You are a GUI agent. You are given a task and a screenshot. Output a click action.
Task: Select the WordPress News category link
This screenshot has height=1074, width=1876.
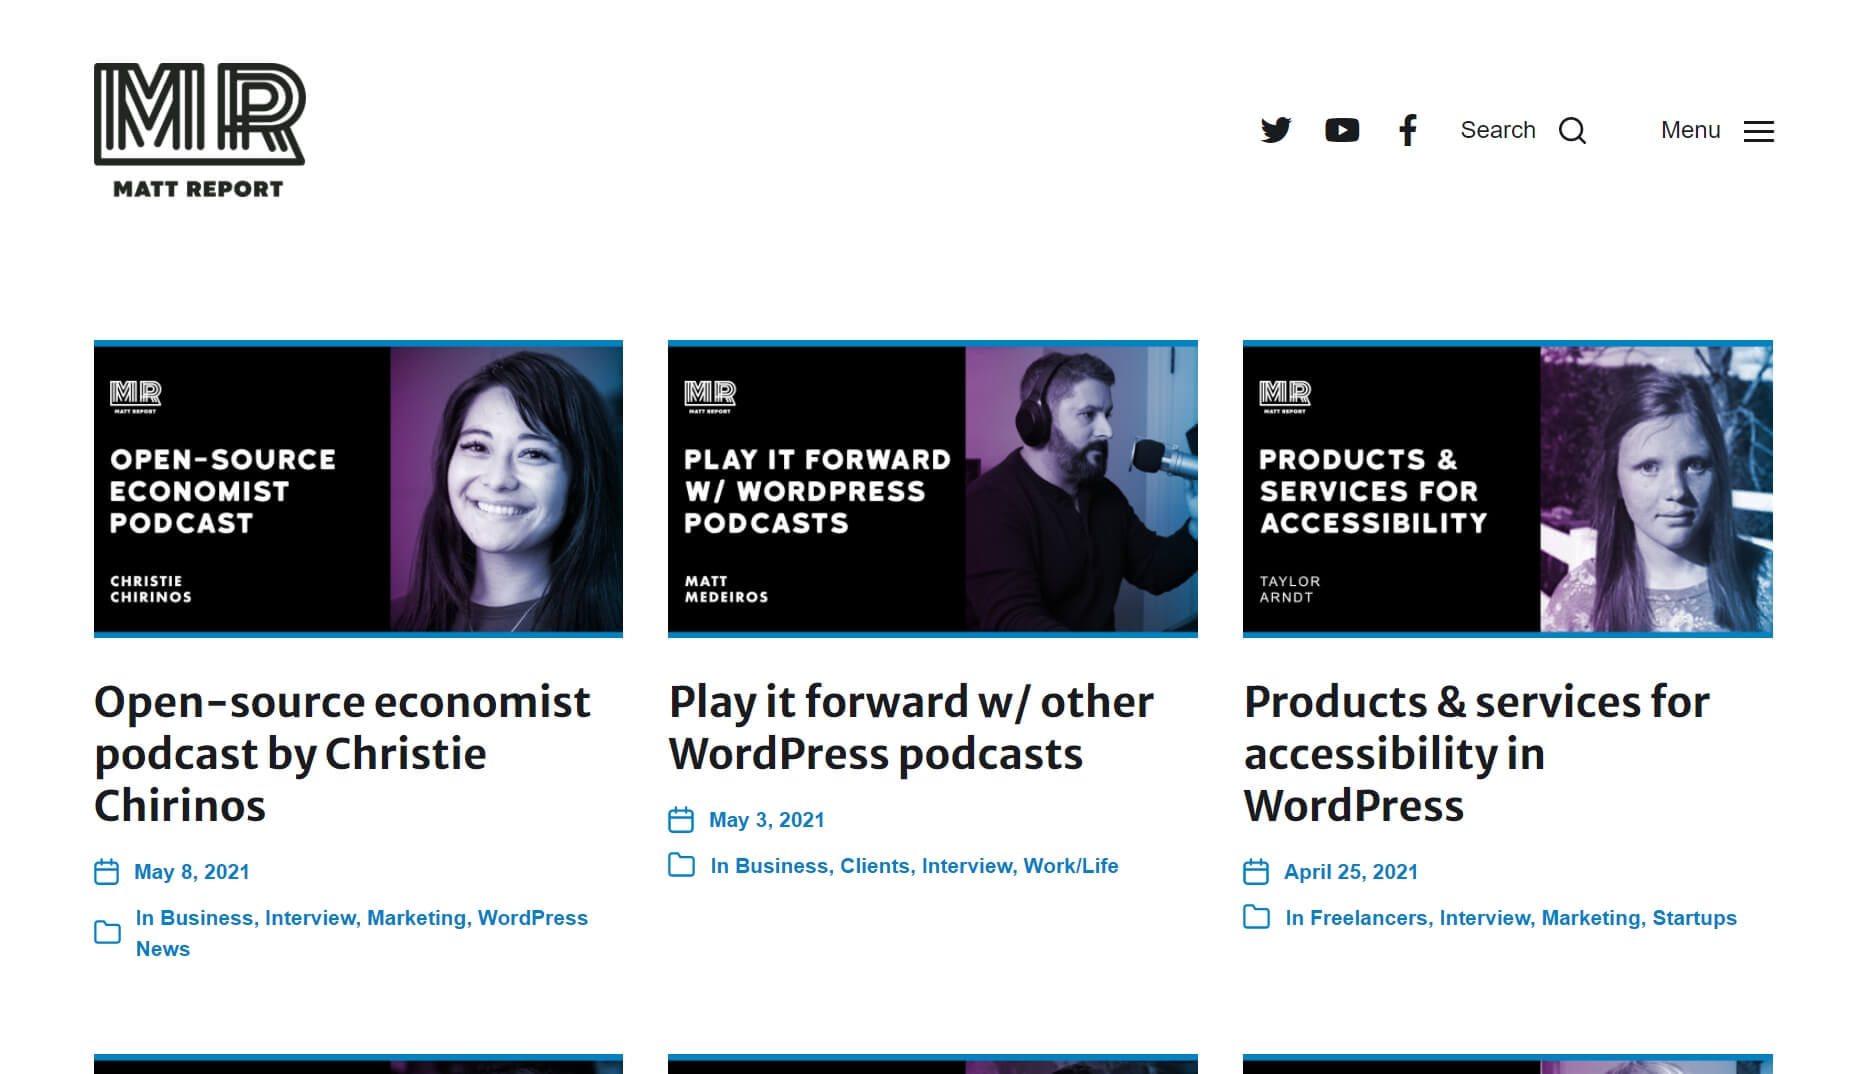tap(533, 917)
